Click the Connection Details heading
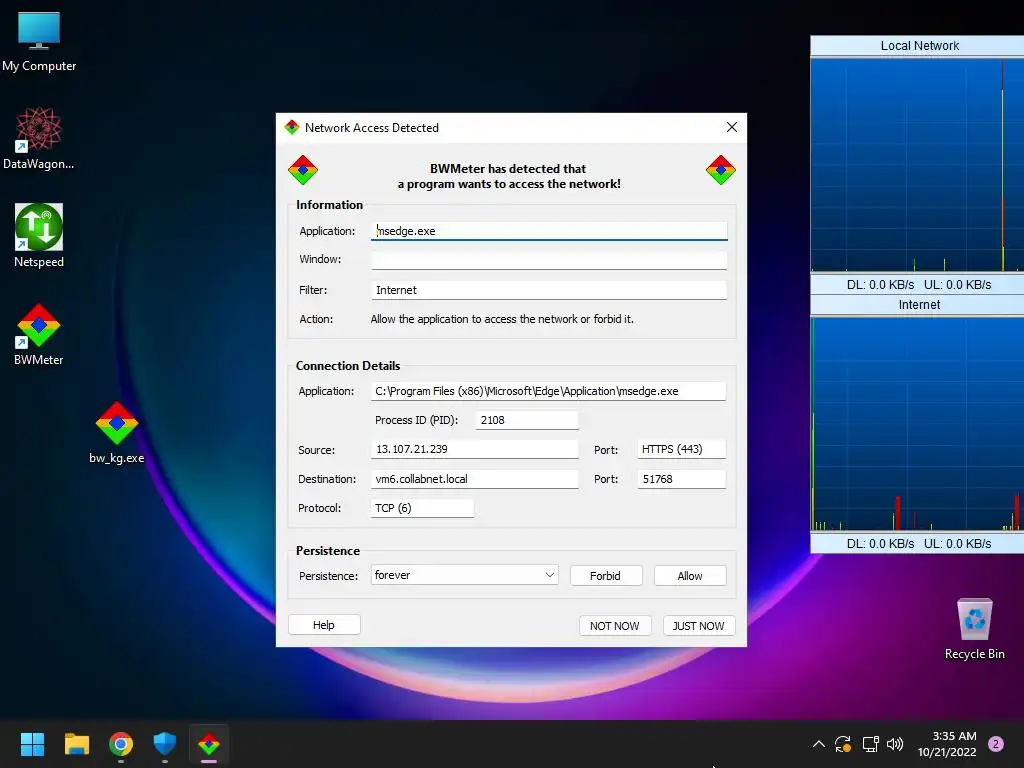Image resolution: width=1024 pixels, height=768 pixels. click(x=347, y=366)
